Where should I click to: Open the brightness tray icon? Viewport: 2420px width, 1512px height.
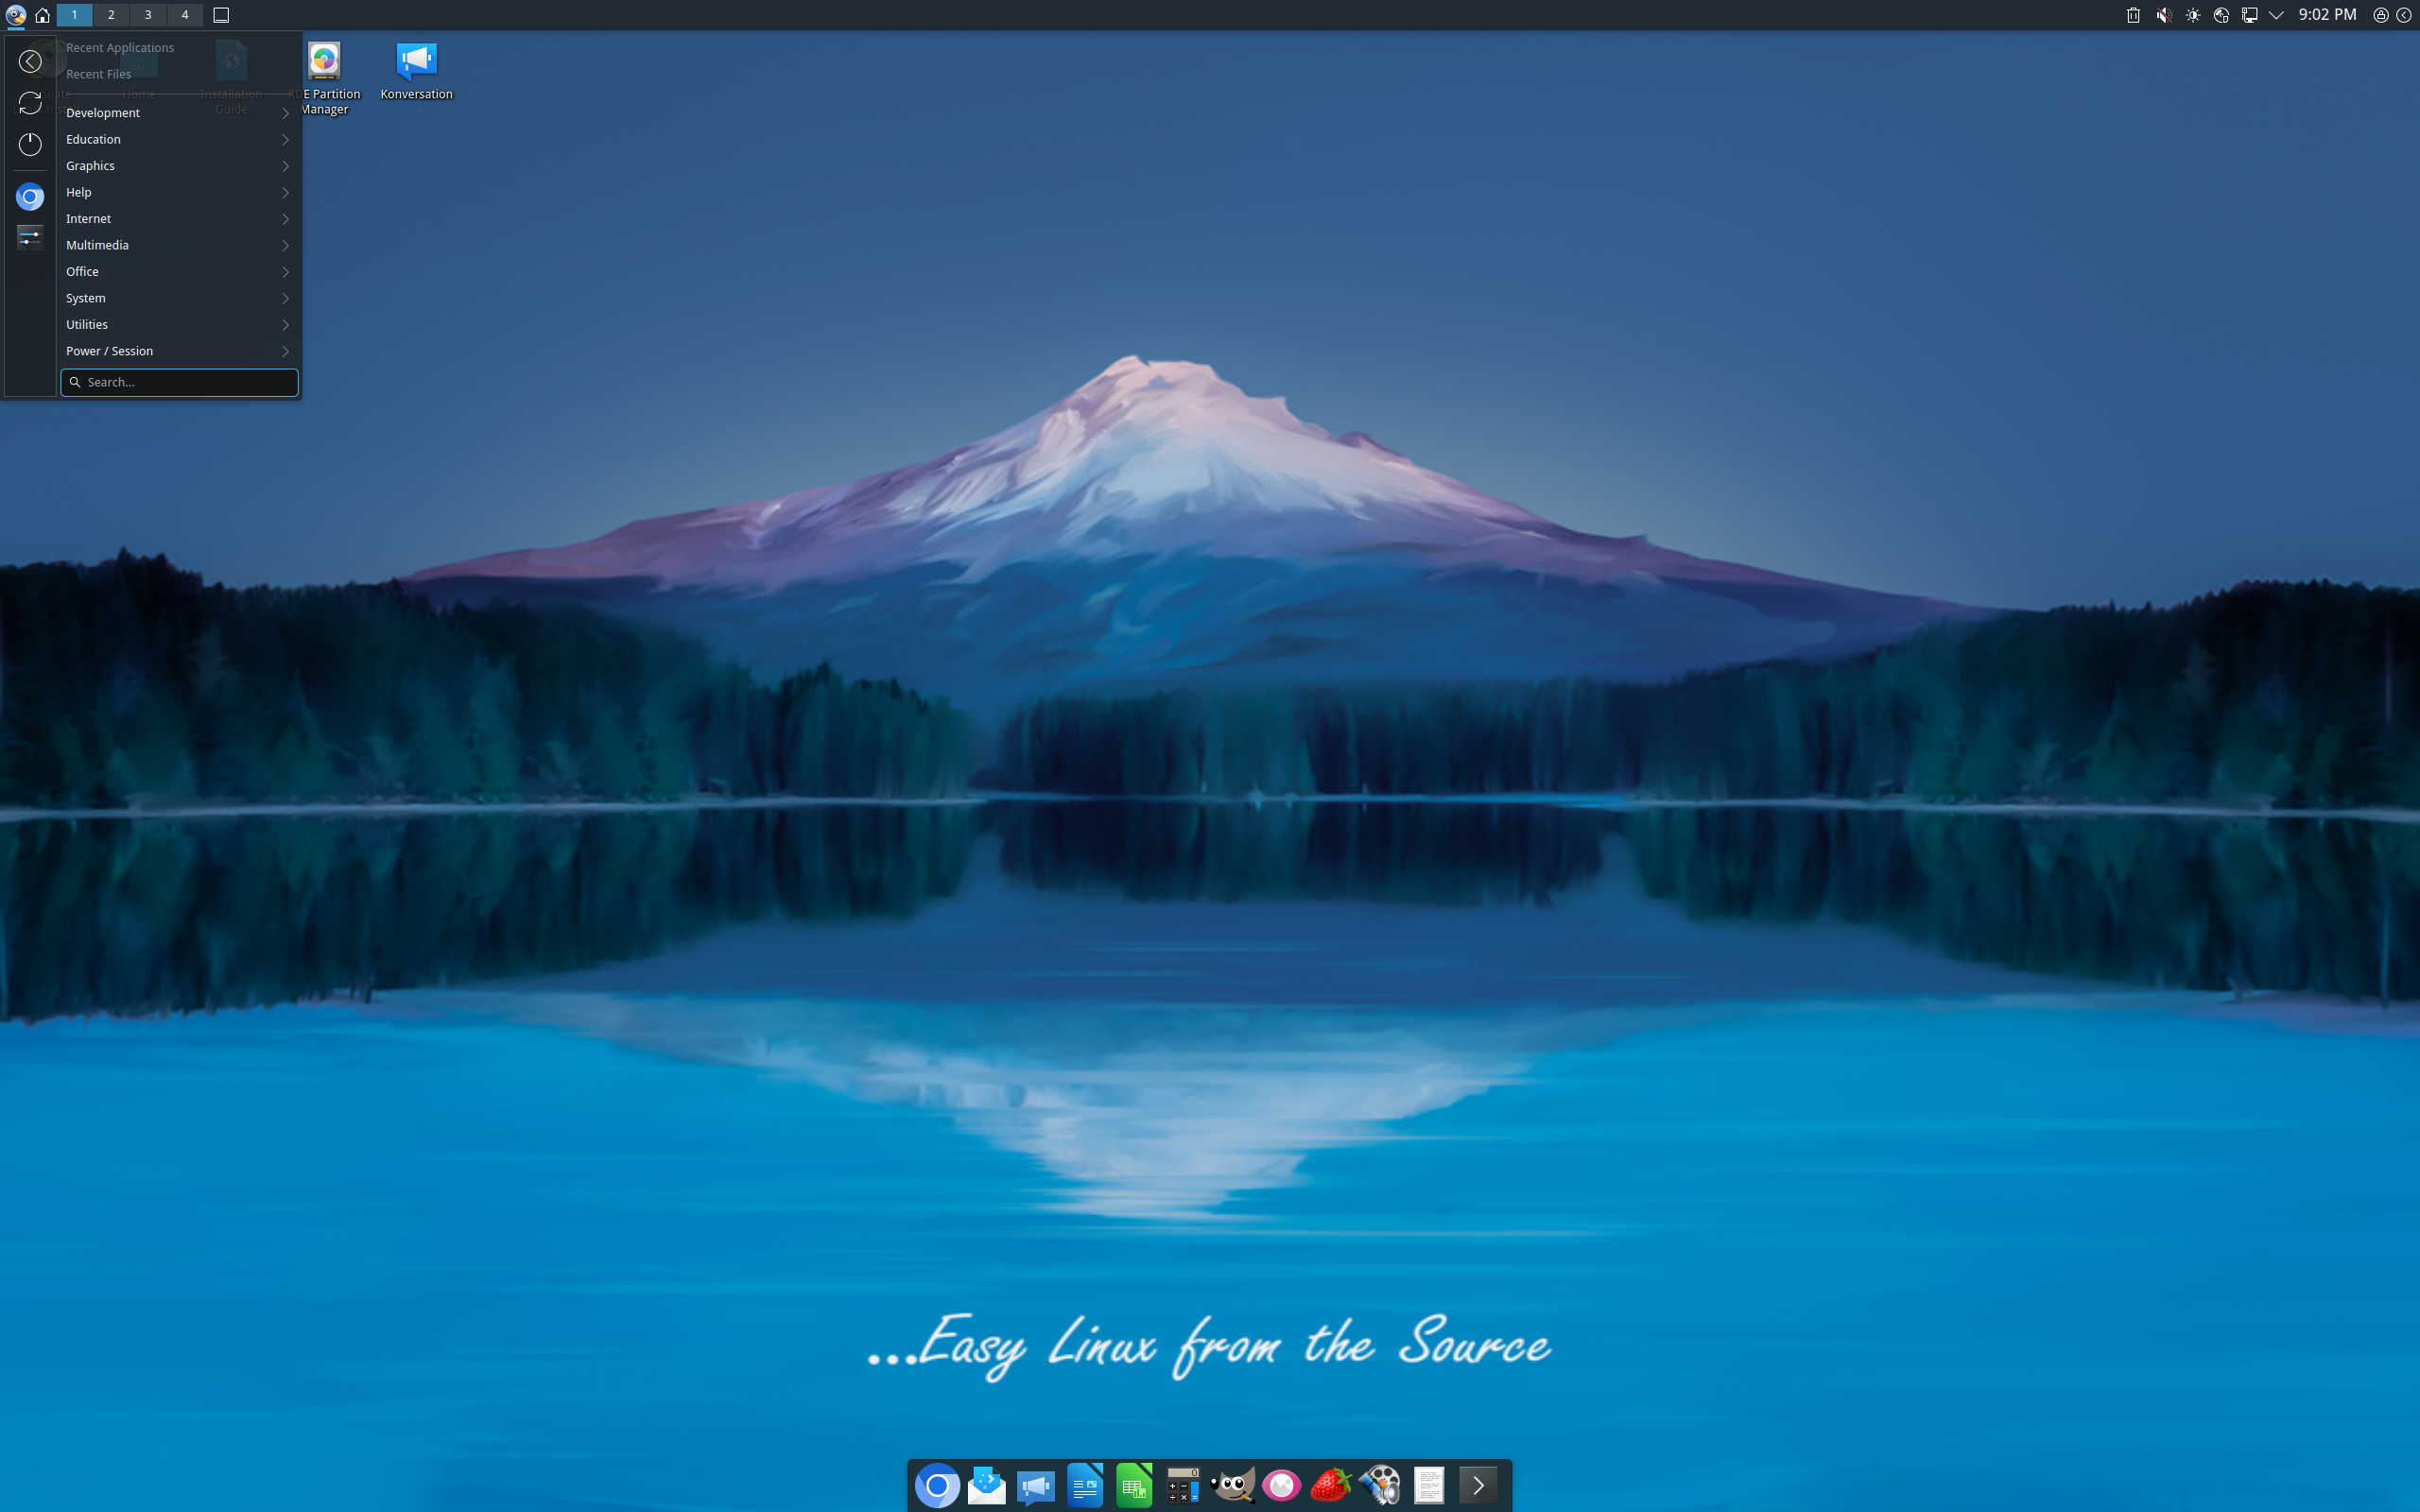click(x=2192, y=15)
